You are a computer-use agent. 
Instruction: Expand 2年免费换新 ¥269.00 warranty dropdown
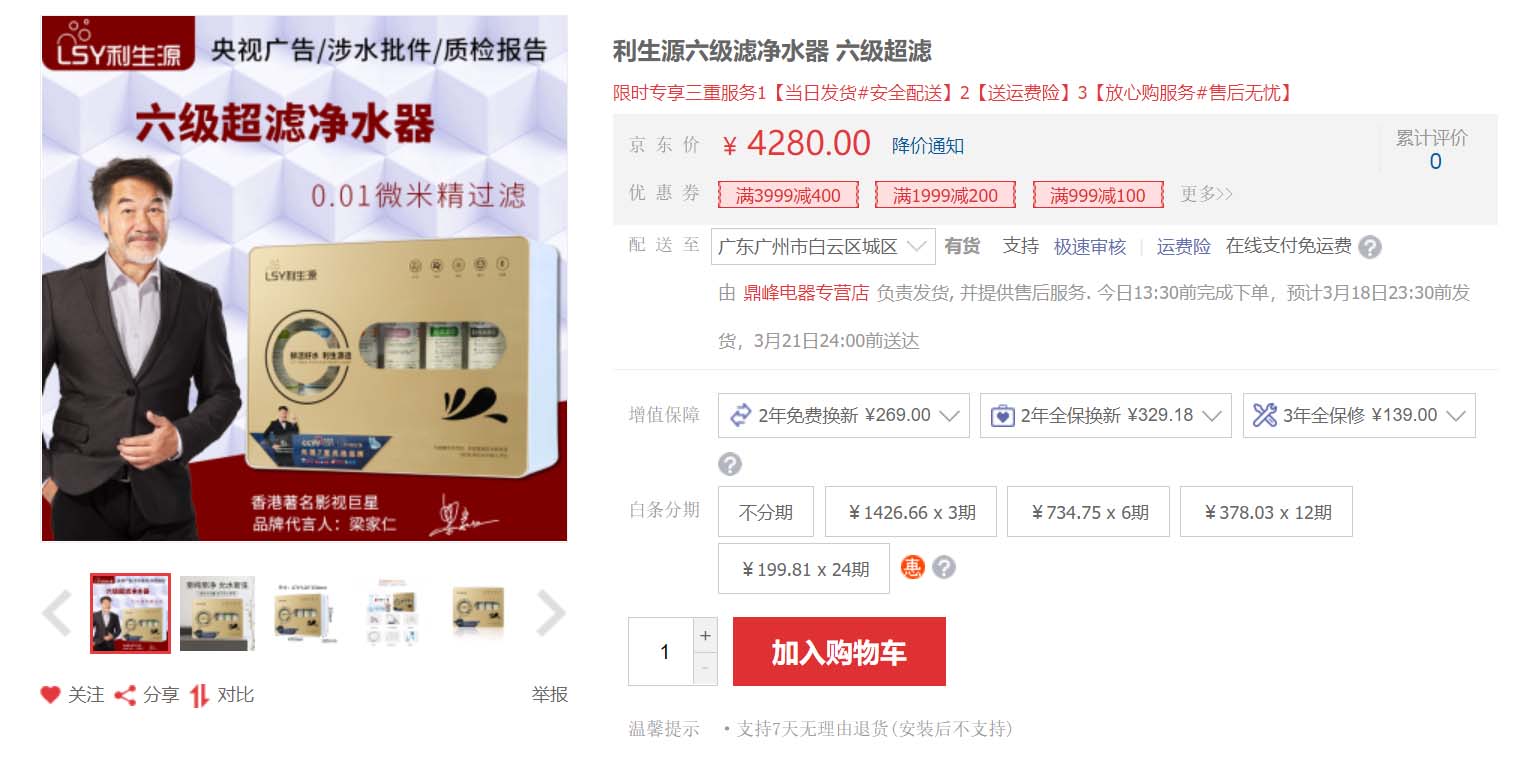[844, 415]
